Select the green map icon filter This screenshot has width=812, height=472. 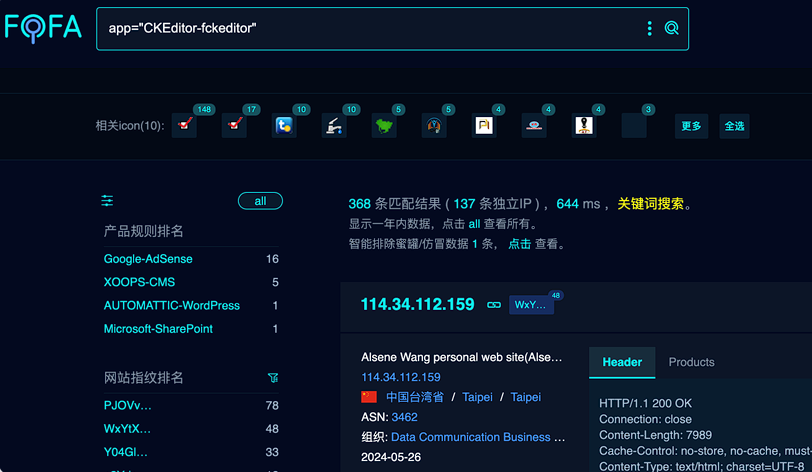(384, 126)
